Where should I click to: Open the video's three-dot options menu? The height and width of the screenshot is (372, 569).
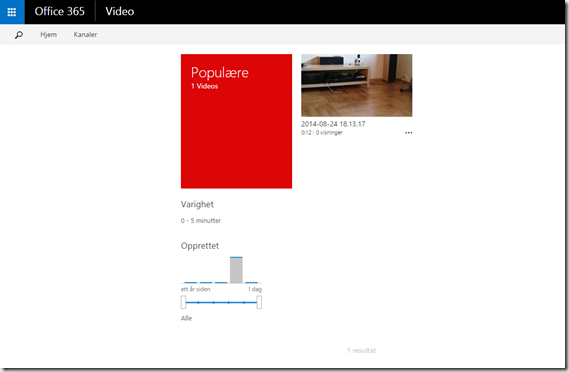(409, 133)
